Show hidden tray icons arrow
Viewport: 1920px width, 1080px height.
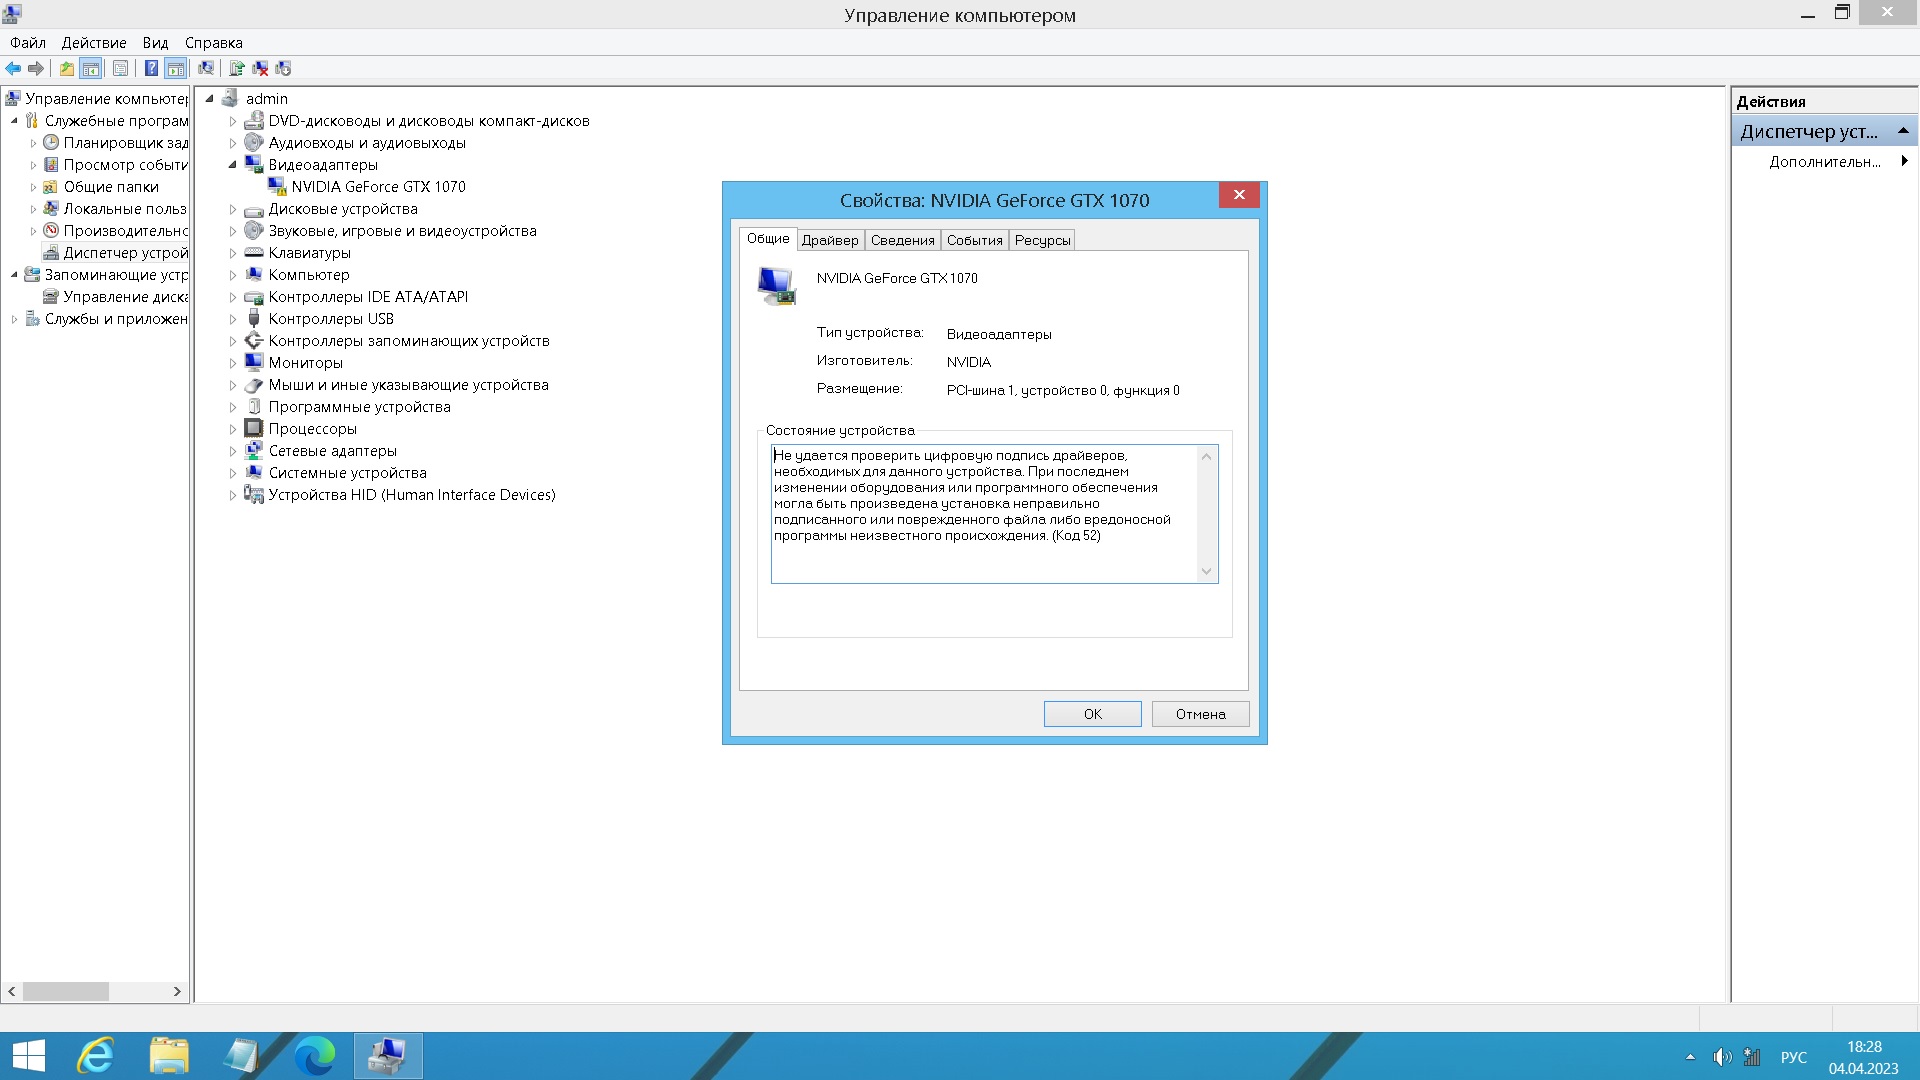pos(1690,1057)
